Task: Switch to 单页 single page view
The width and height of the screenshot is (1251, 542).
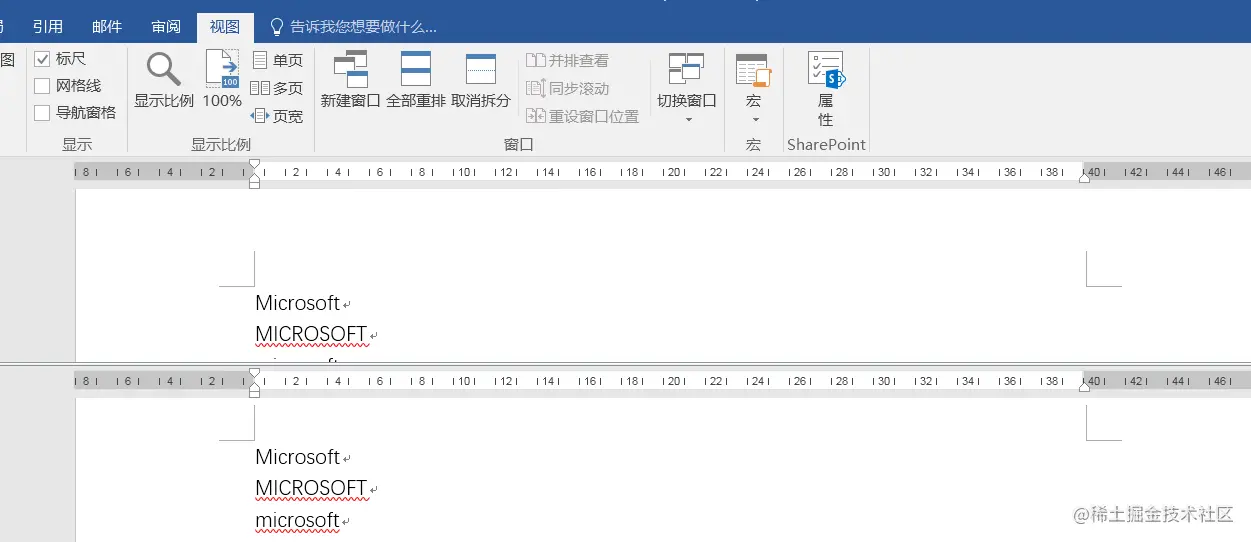Action: [x=277, y=60]
